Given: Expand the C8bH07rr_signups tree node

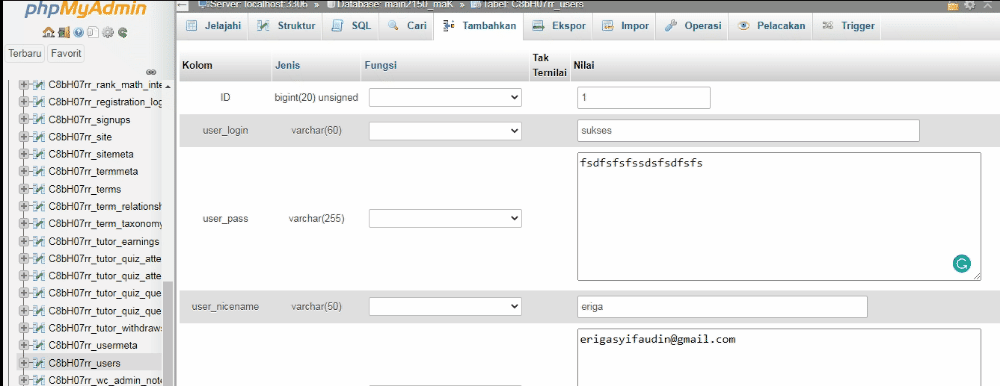Looking at the screenshot, I should 24,119.
